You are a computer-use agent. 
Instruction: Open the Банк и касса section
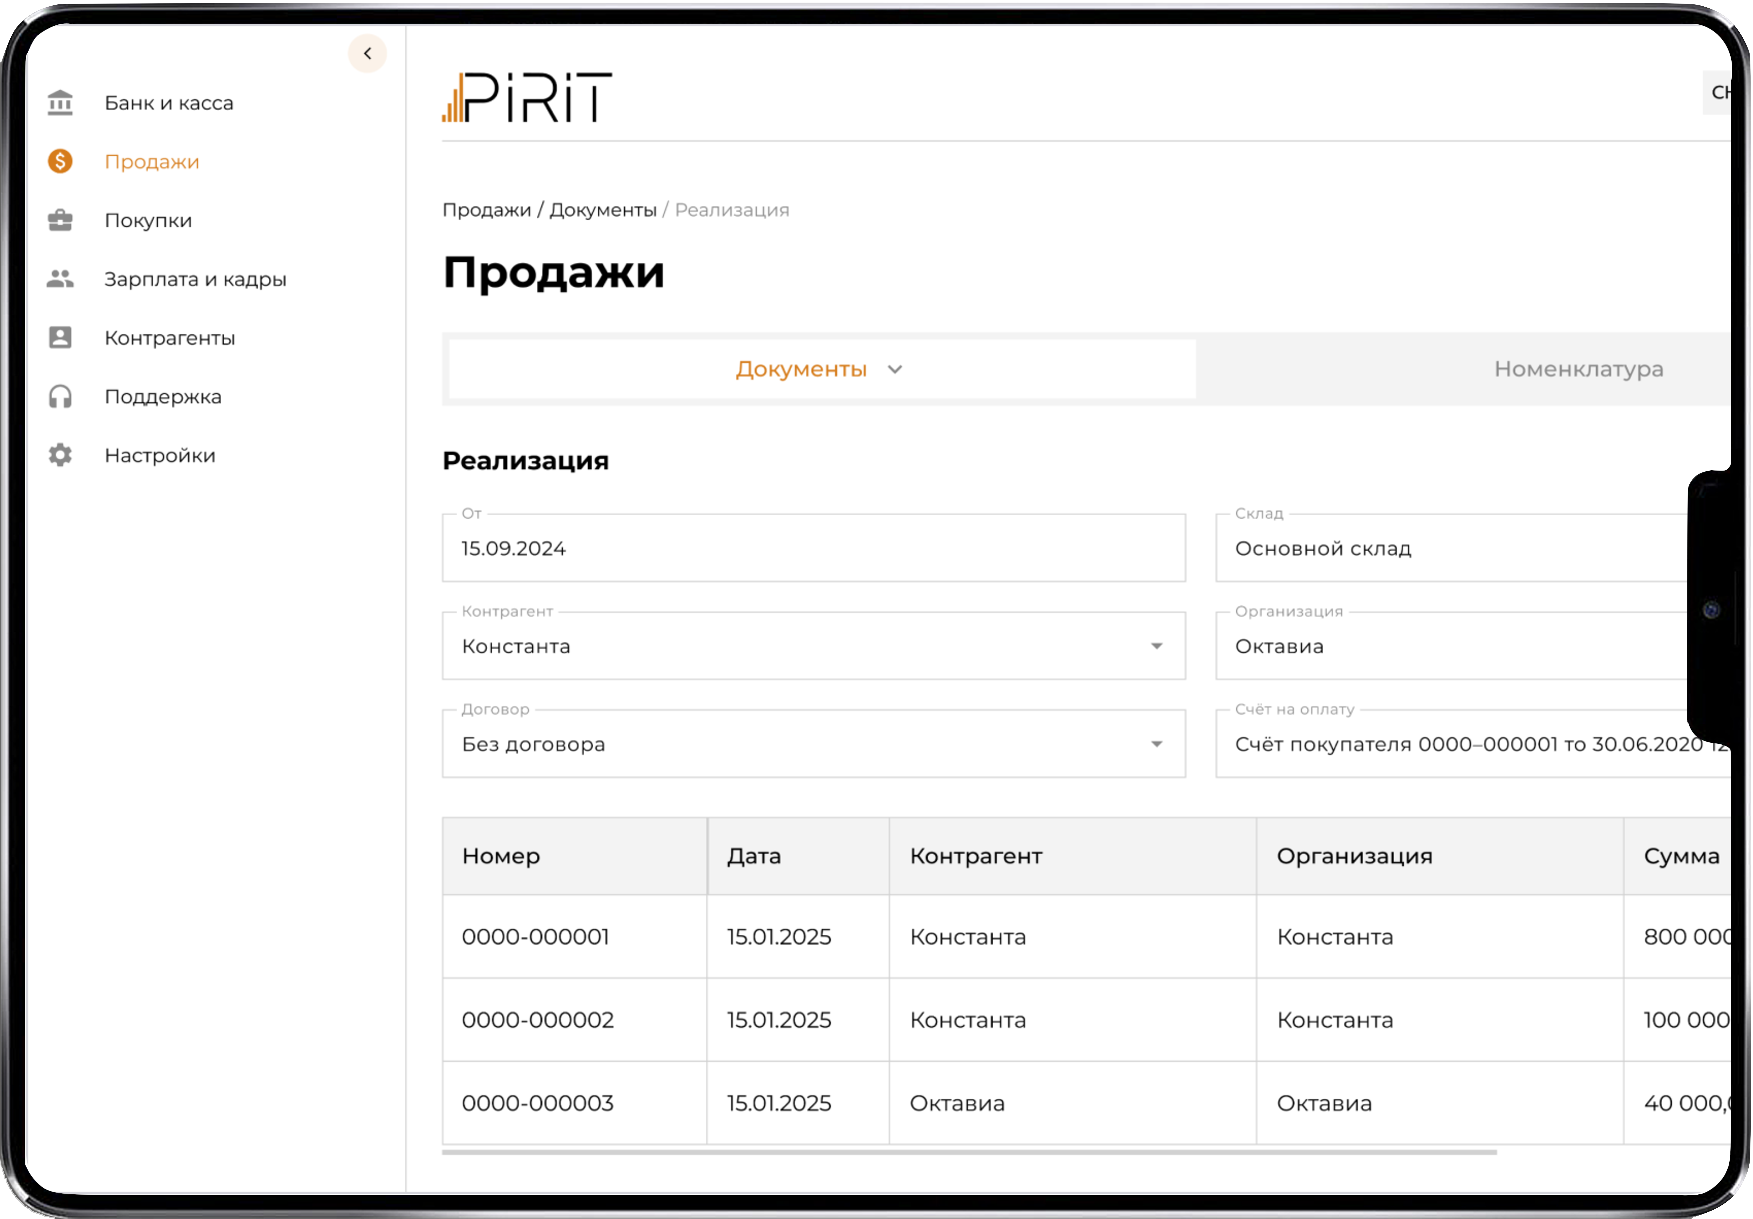(x=168, y=102)
